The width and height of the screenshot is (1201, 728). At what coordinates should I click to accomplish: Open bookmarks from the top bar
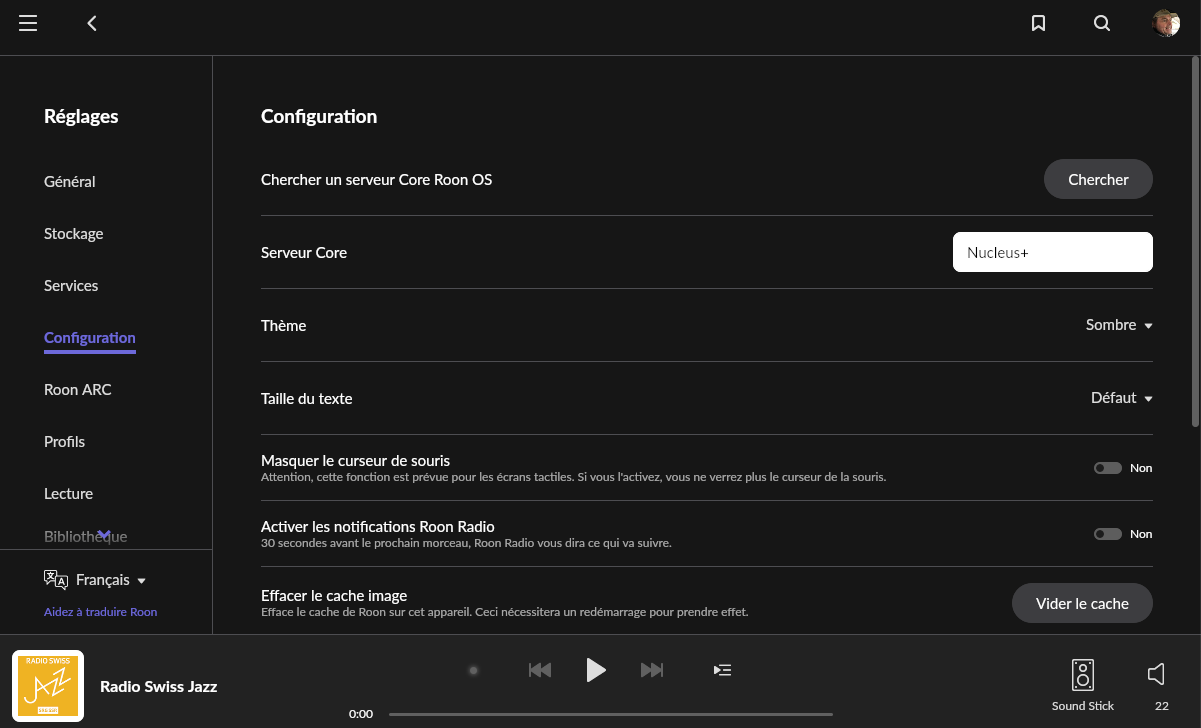point(1039,23)
